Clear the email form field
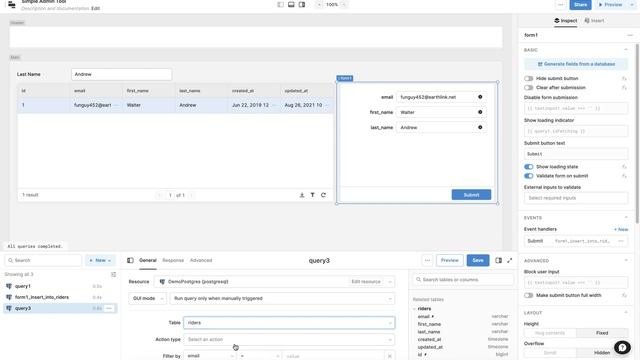 pyautogui.click(x=480, y=97)
